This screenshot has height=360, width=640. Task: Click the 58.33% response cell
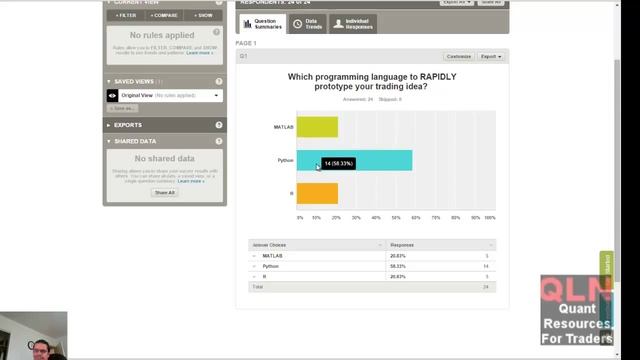398,266
